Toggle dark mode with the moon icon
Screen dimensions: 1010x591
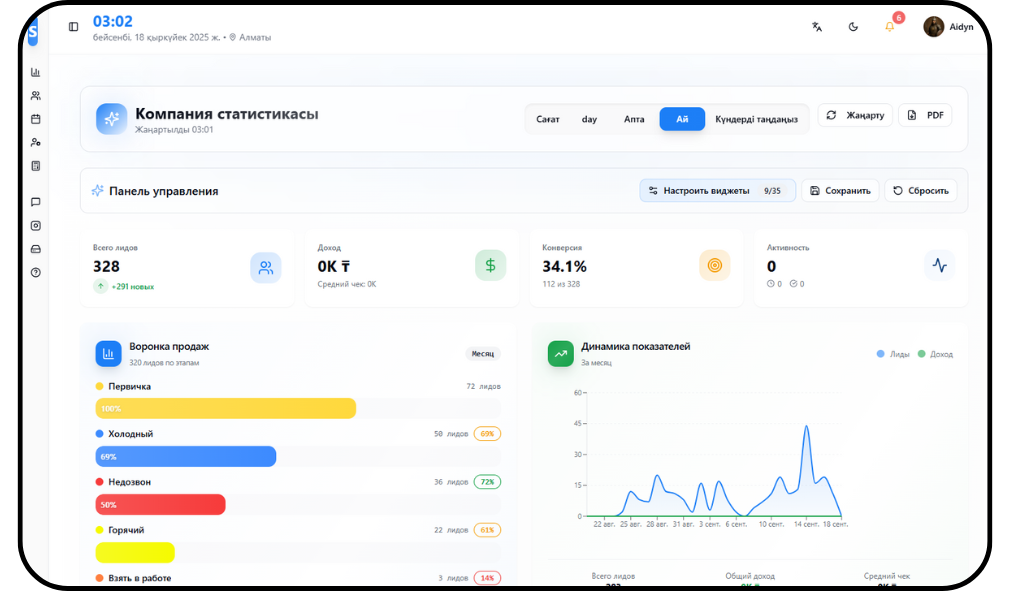point(853,27)
